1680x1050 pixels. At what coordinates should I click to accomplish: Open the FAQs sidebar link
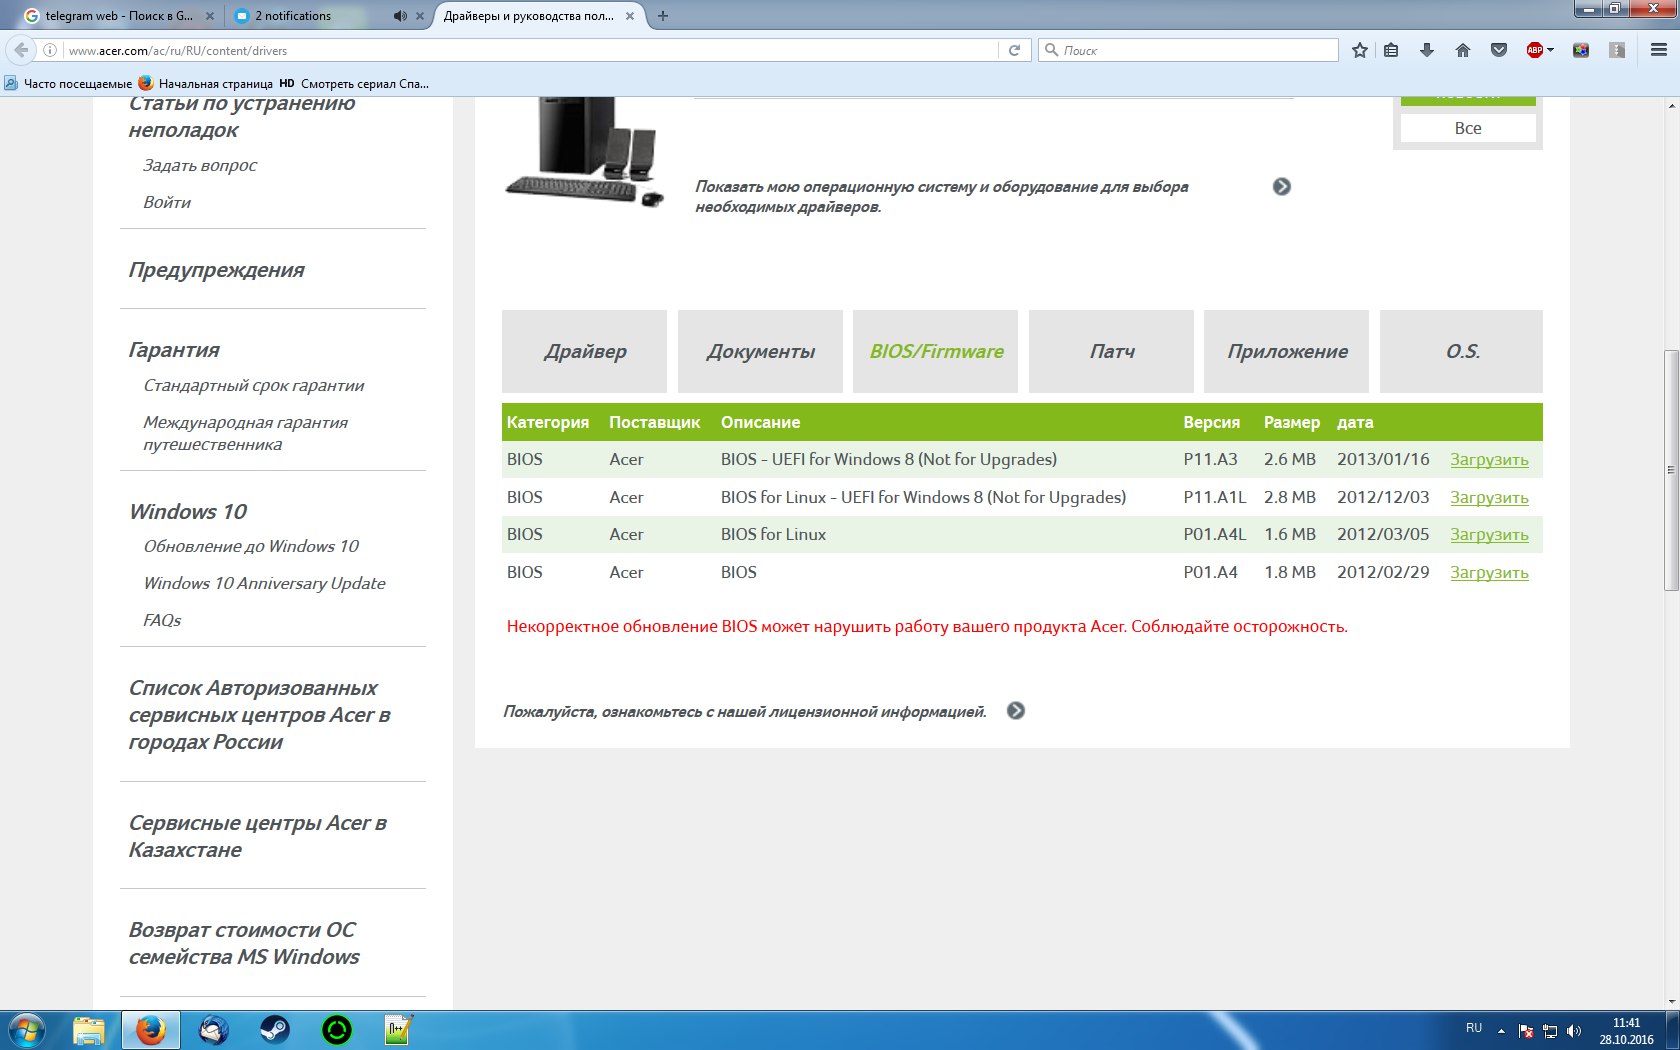162,620
